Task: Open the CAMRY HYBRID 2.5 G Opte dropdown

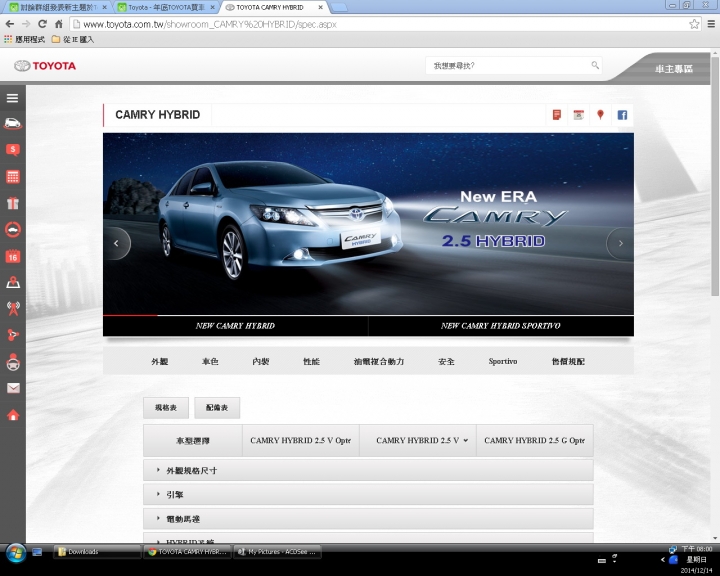Action: coord(534,440)
